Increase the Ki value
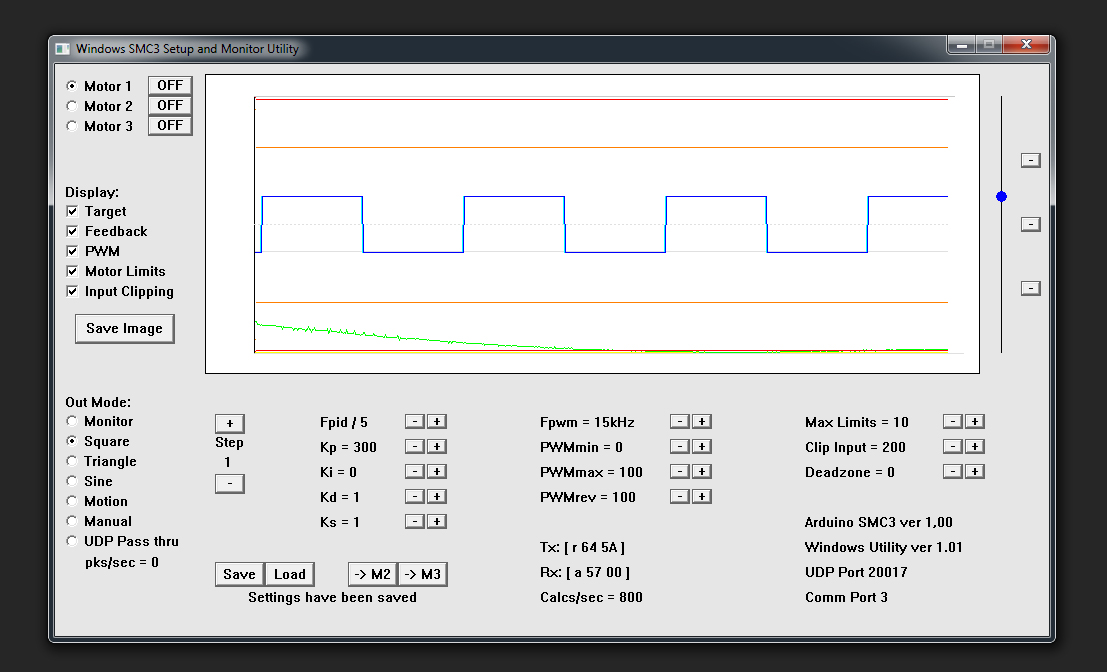1107x672 pixels. tap(437, 472)
